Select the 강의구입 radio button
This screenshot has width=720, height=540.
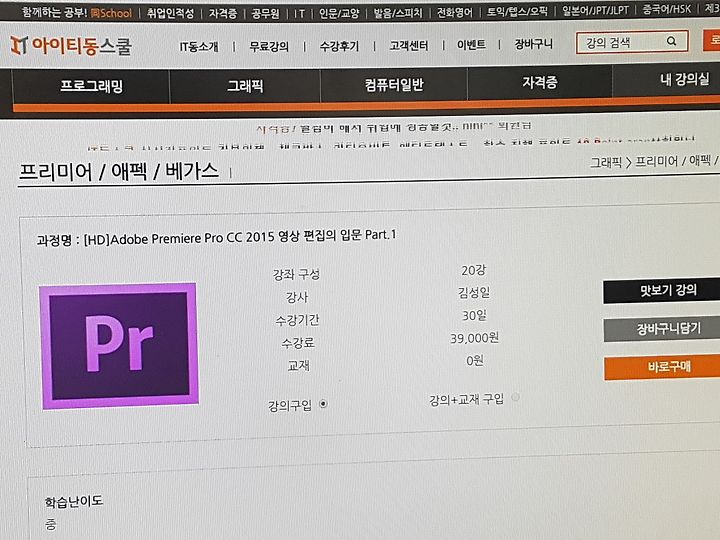pyautogui.click(x=323, y=404)
